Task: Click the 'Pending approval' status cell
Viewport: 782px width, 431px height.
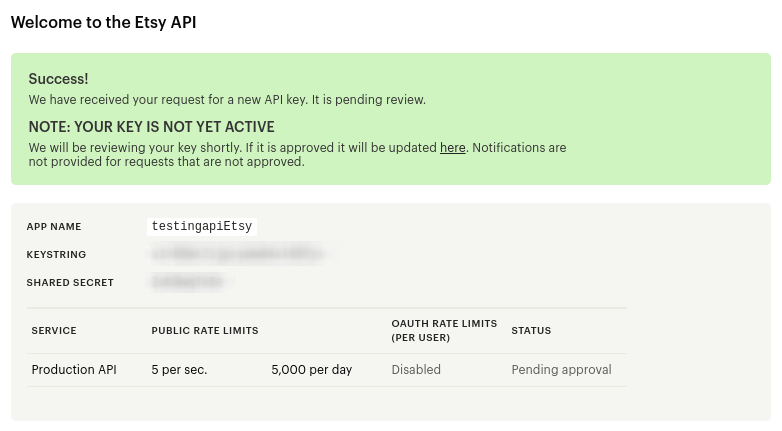Action: coord(562,370)
